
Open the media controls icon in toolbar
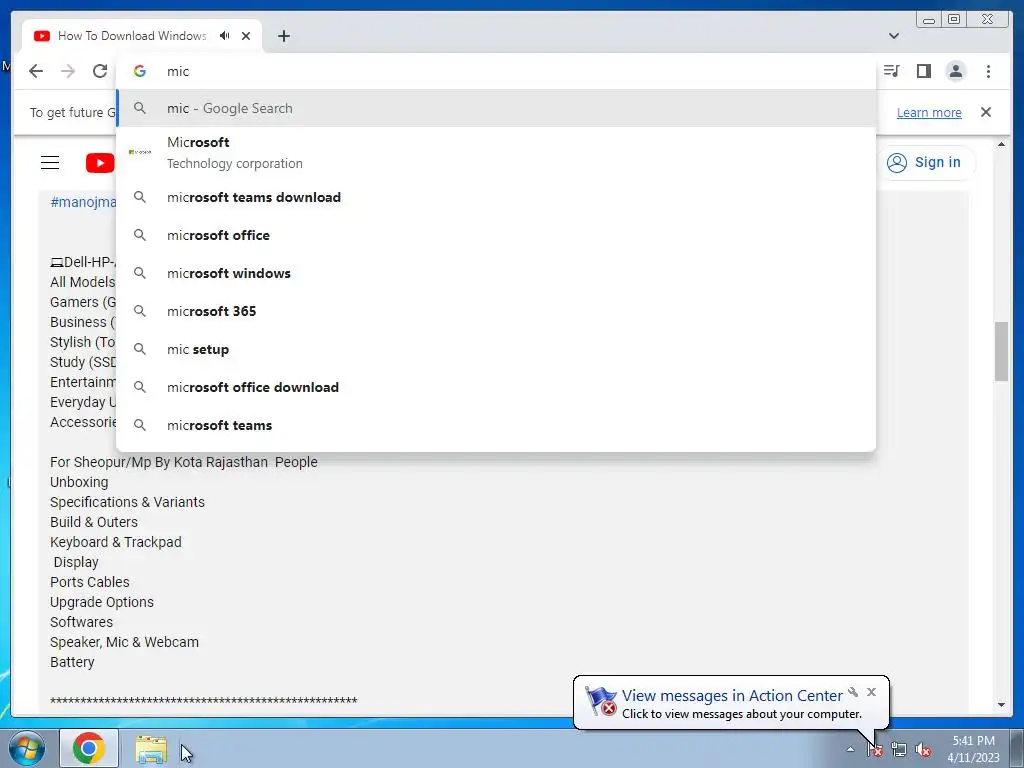pyautogui.click(x=891, y=71)
